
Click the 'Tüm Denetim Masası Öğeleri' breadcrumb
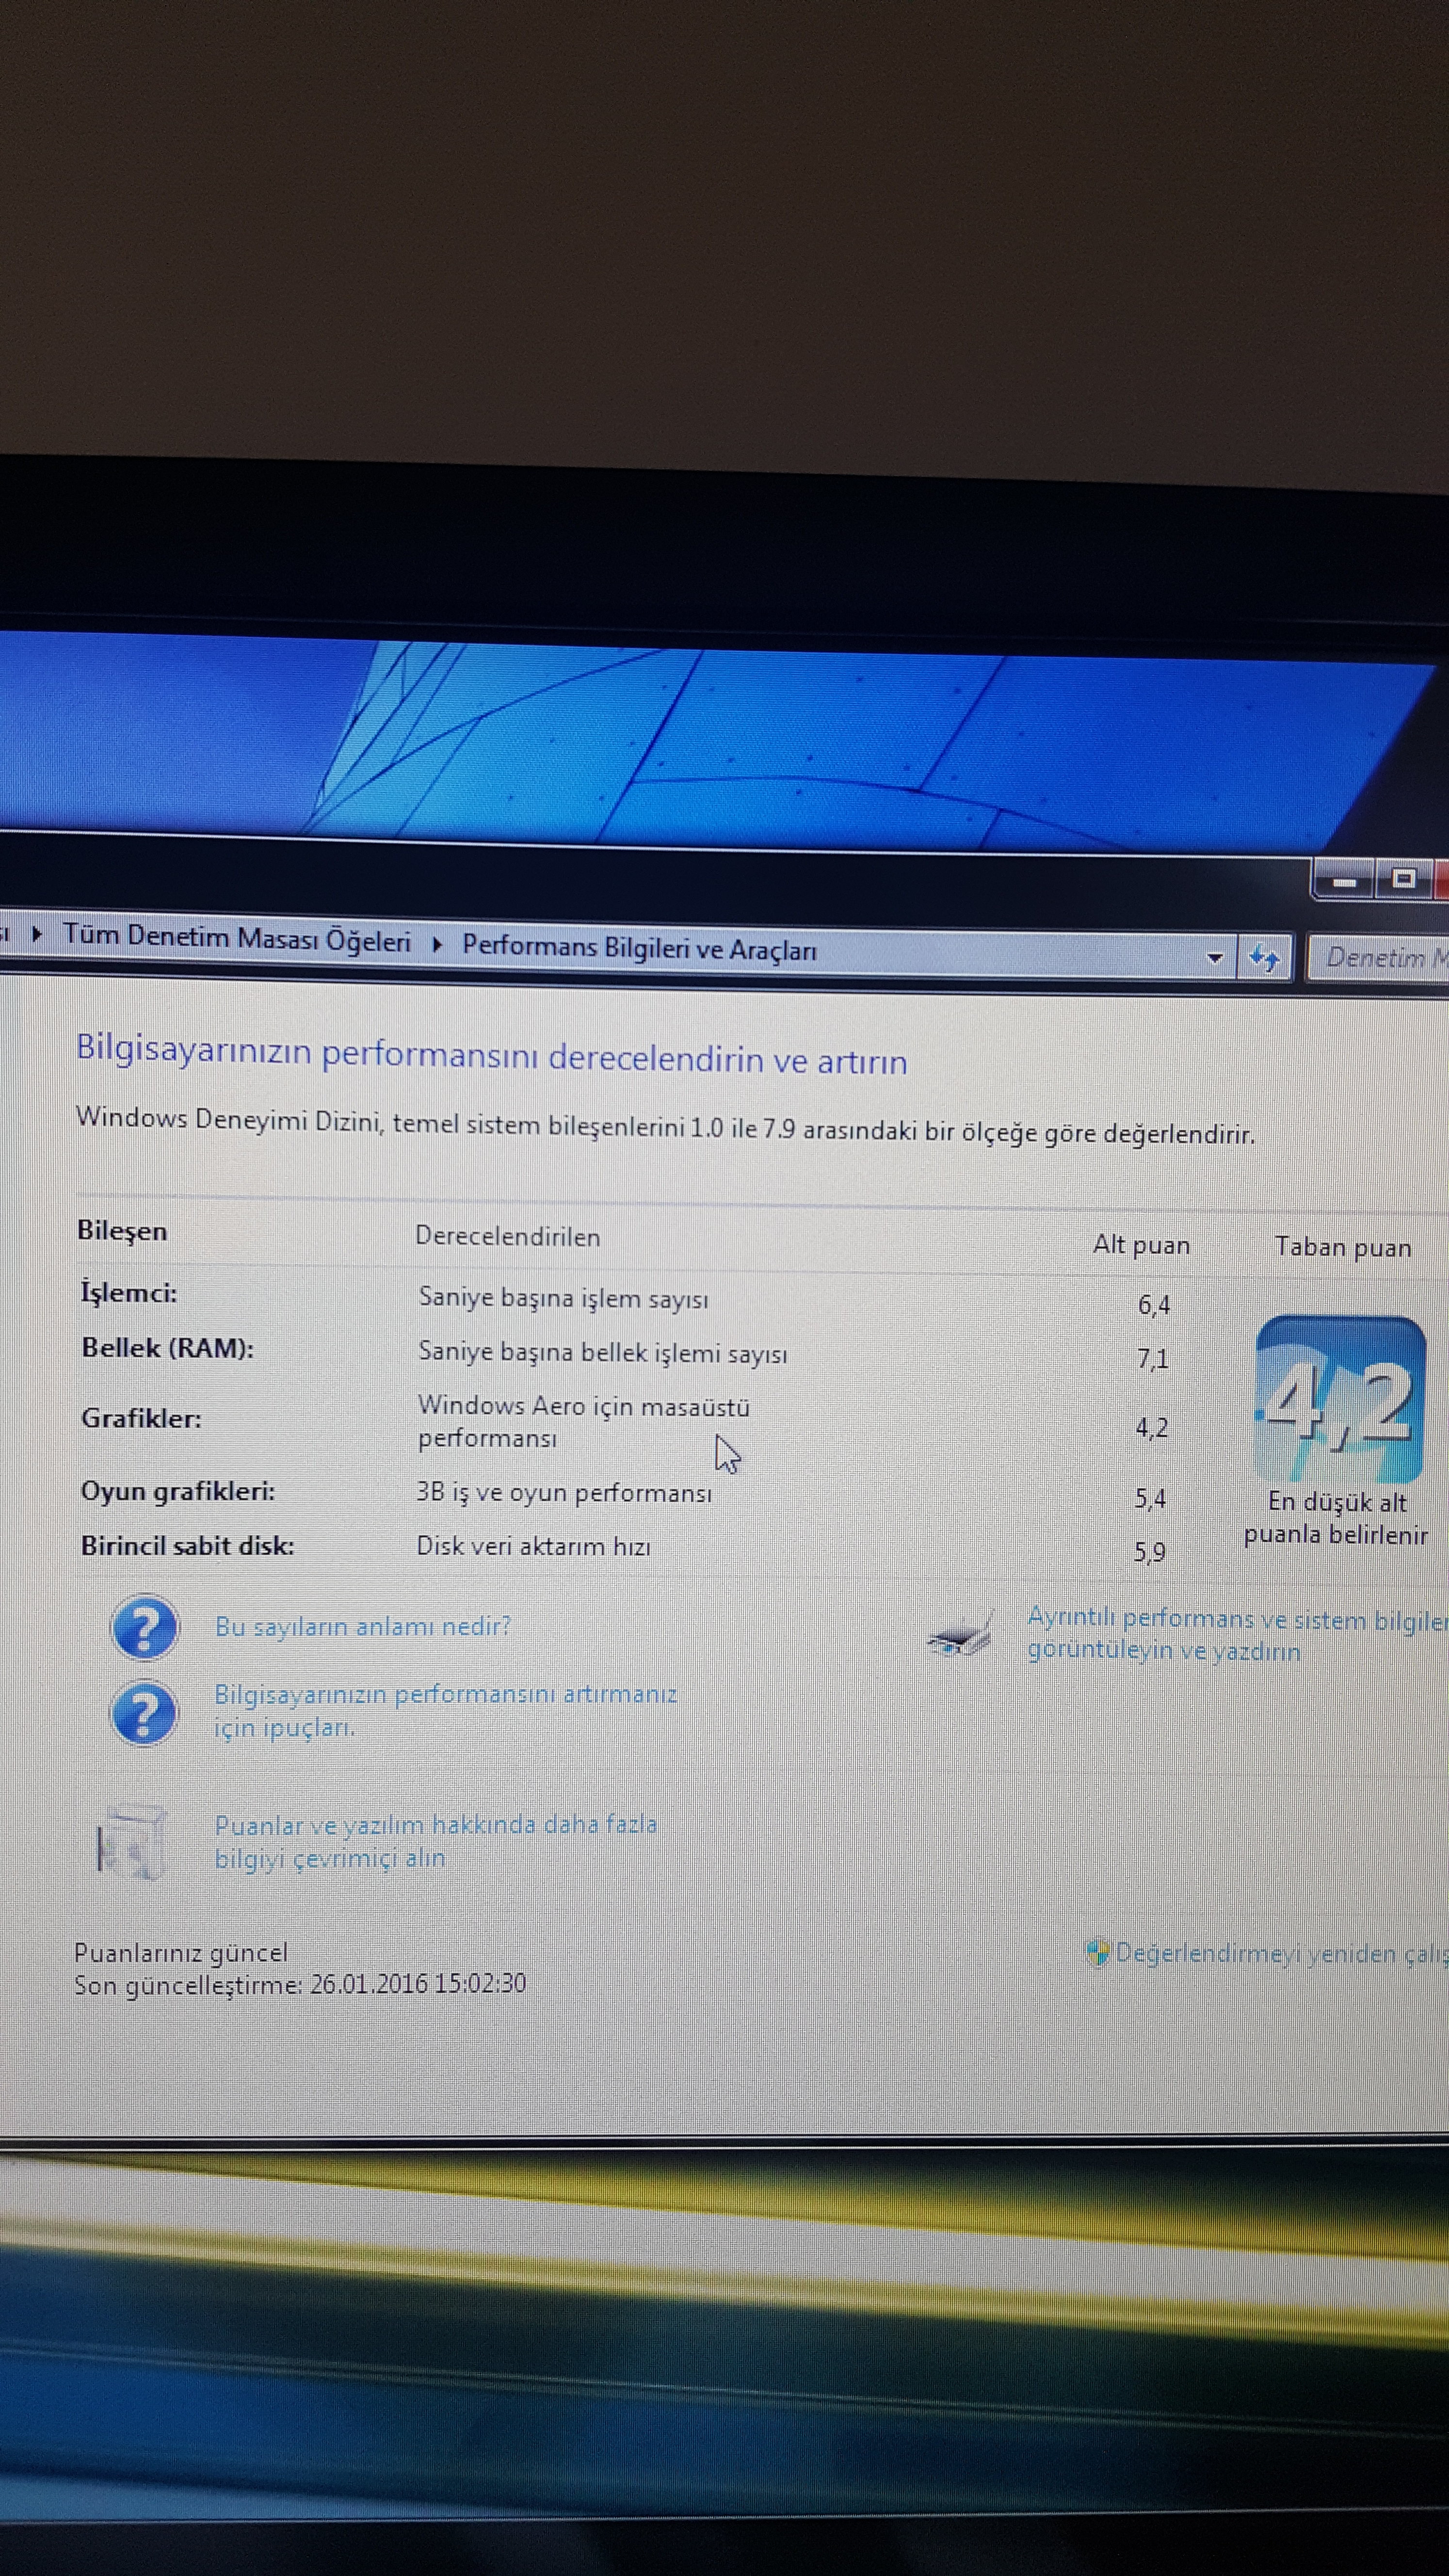(237, 939)
